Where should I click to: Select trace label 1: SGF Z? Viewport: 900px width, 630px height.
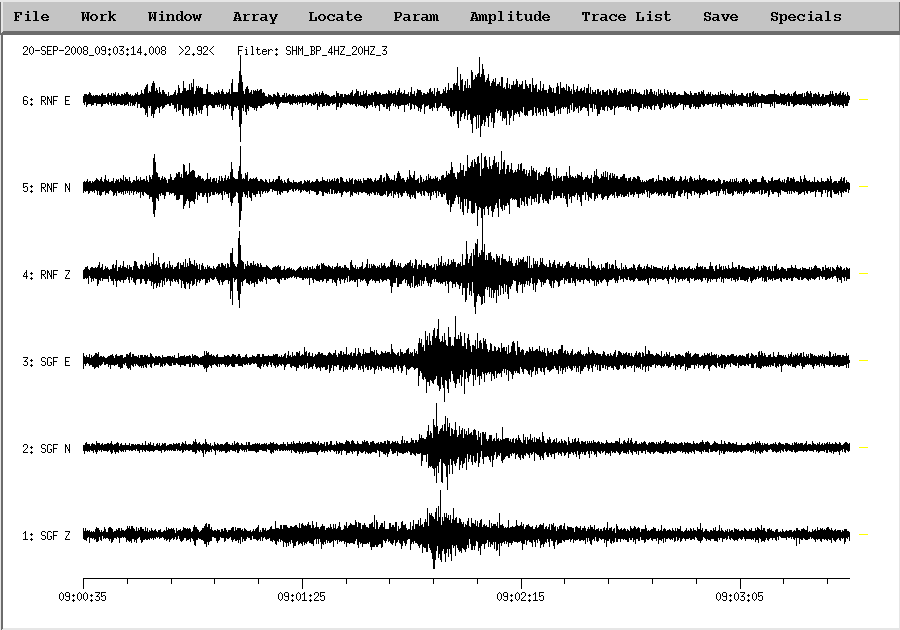pyautogui.click(x=46, y=536)
